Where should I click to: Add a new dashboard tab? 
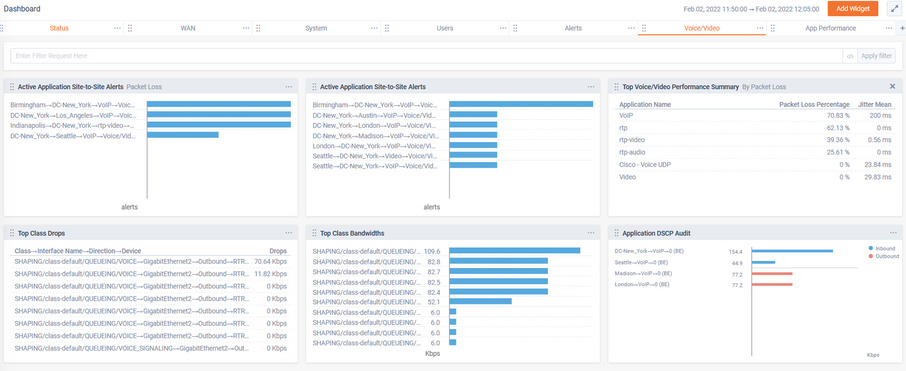(902, 28)
